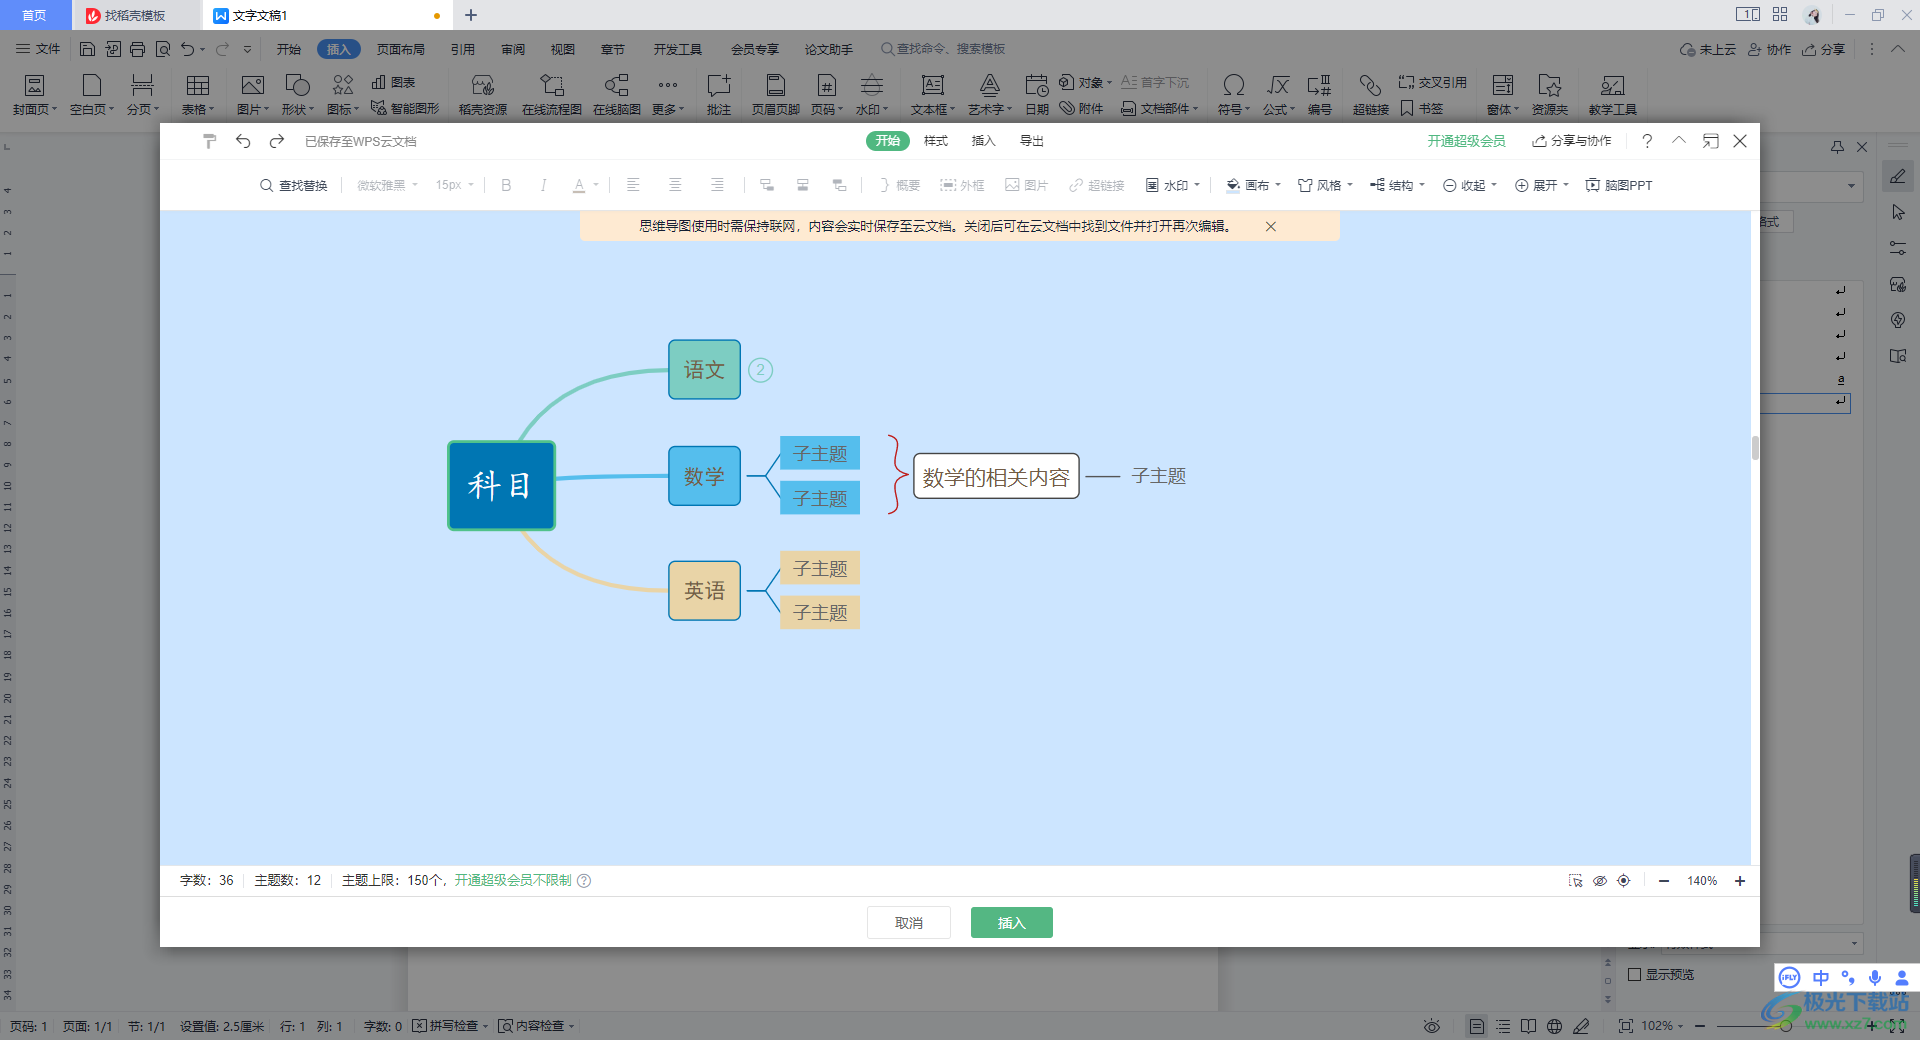Click the selection mode icon in dialog footer
This screenshot has width=1920, height=1040.
click(1575, 881)
